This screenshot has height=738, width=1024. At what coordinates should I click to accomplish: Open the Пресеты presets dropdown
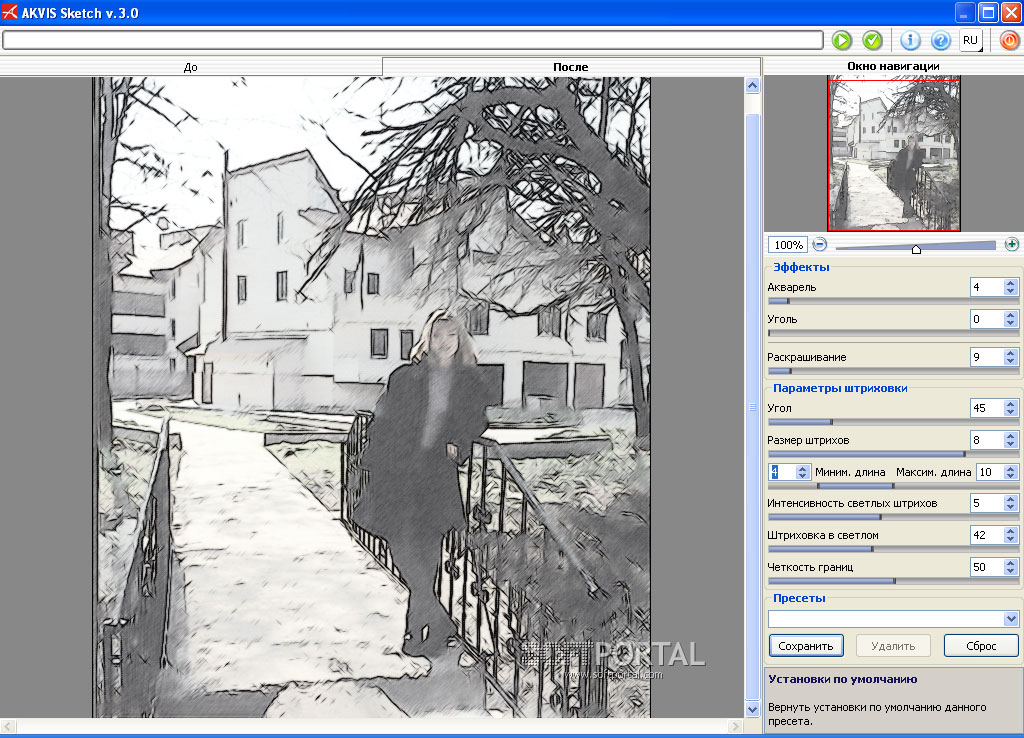pyautogui.click(x=1012, y=618)
